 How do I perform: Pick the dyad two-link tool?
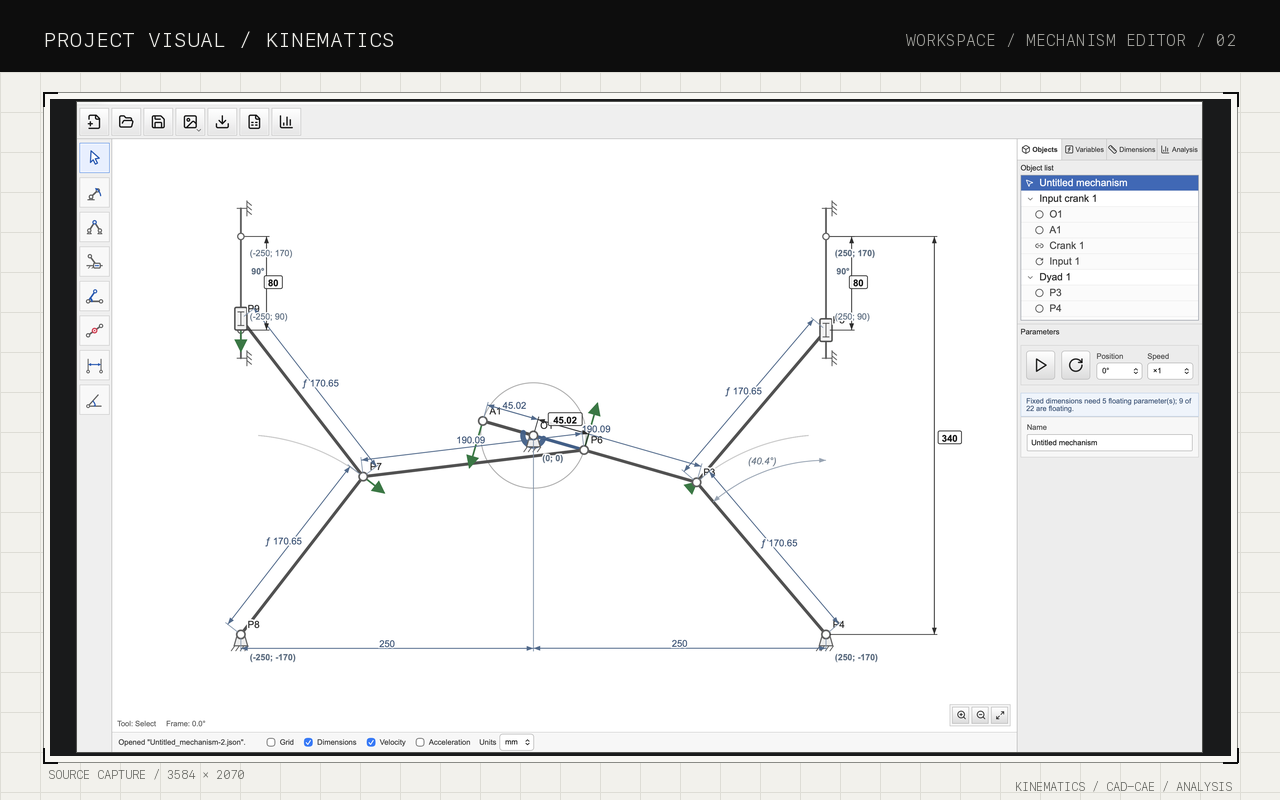pyautogui.click(x=95, y=227)
